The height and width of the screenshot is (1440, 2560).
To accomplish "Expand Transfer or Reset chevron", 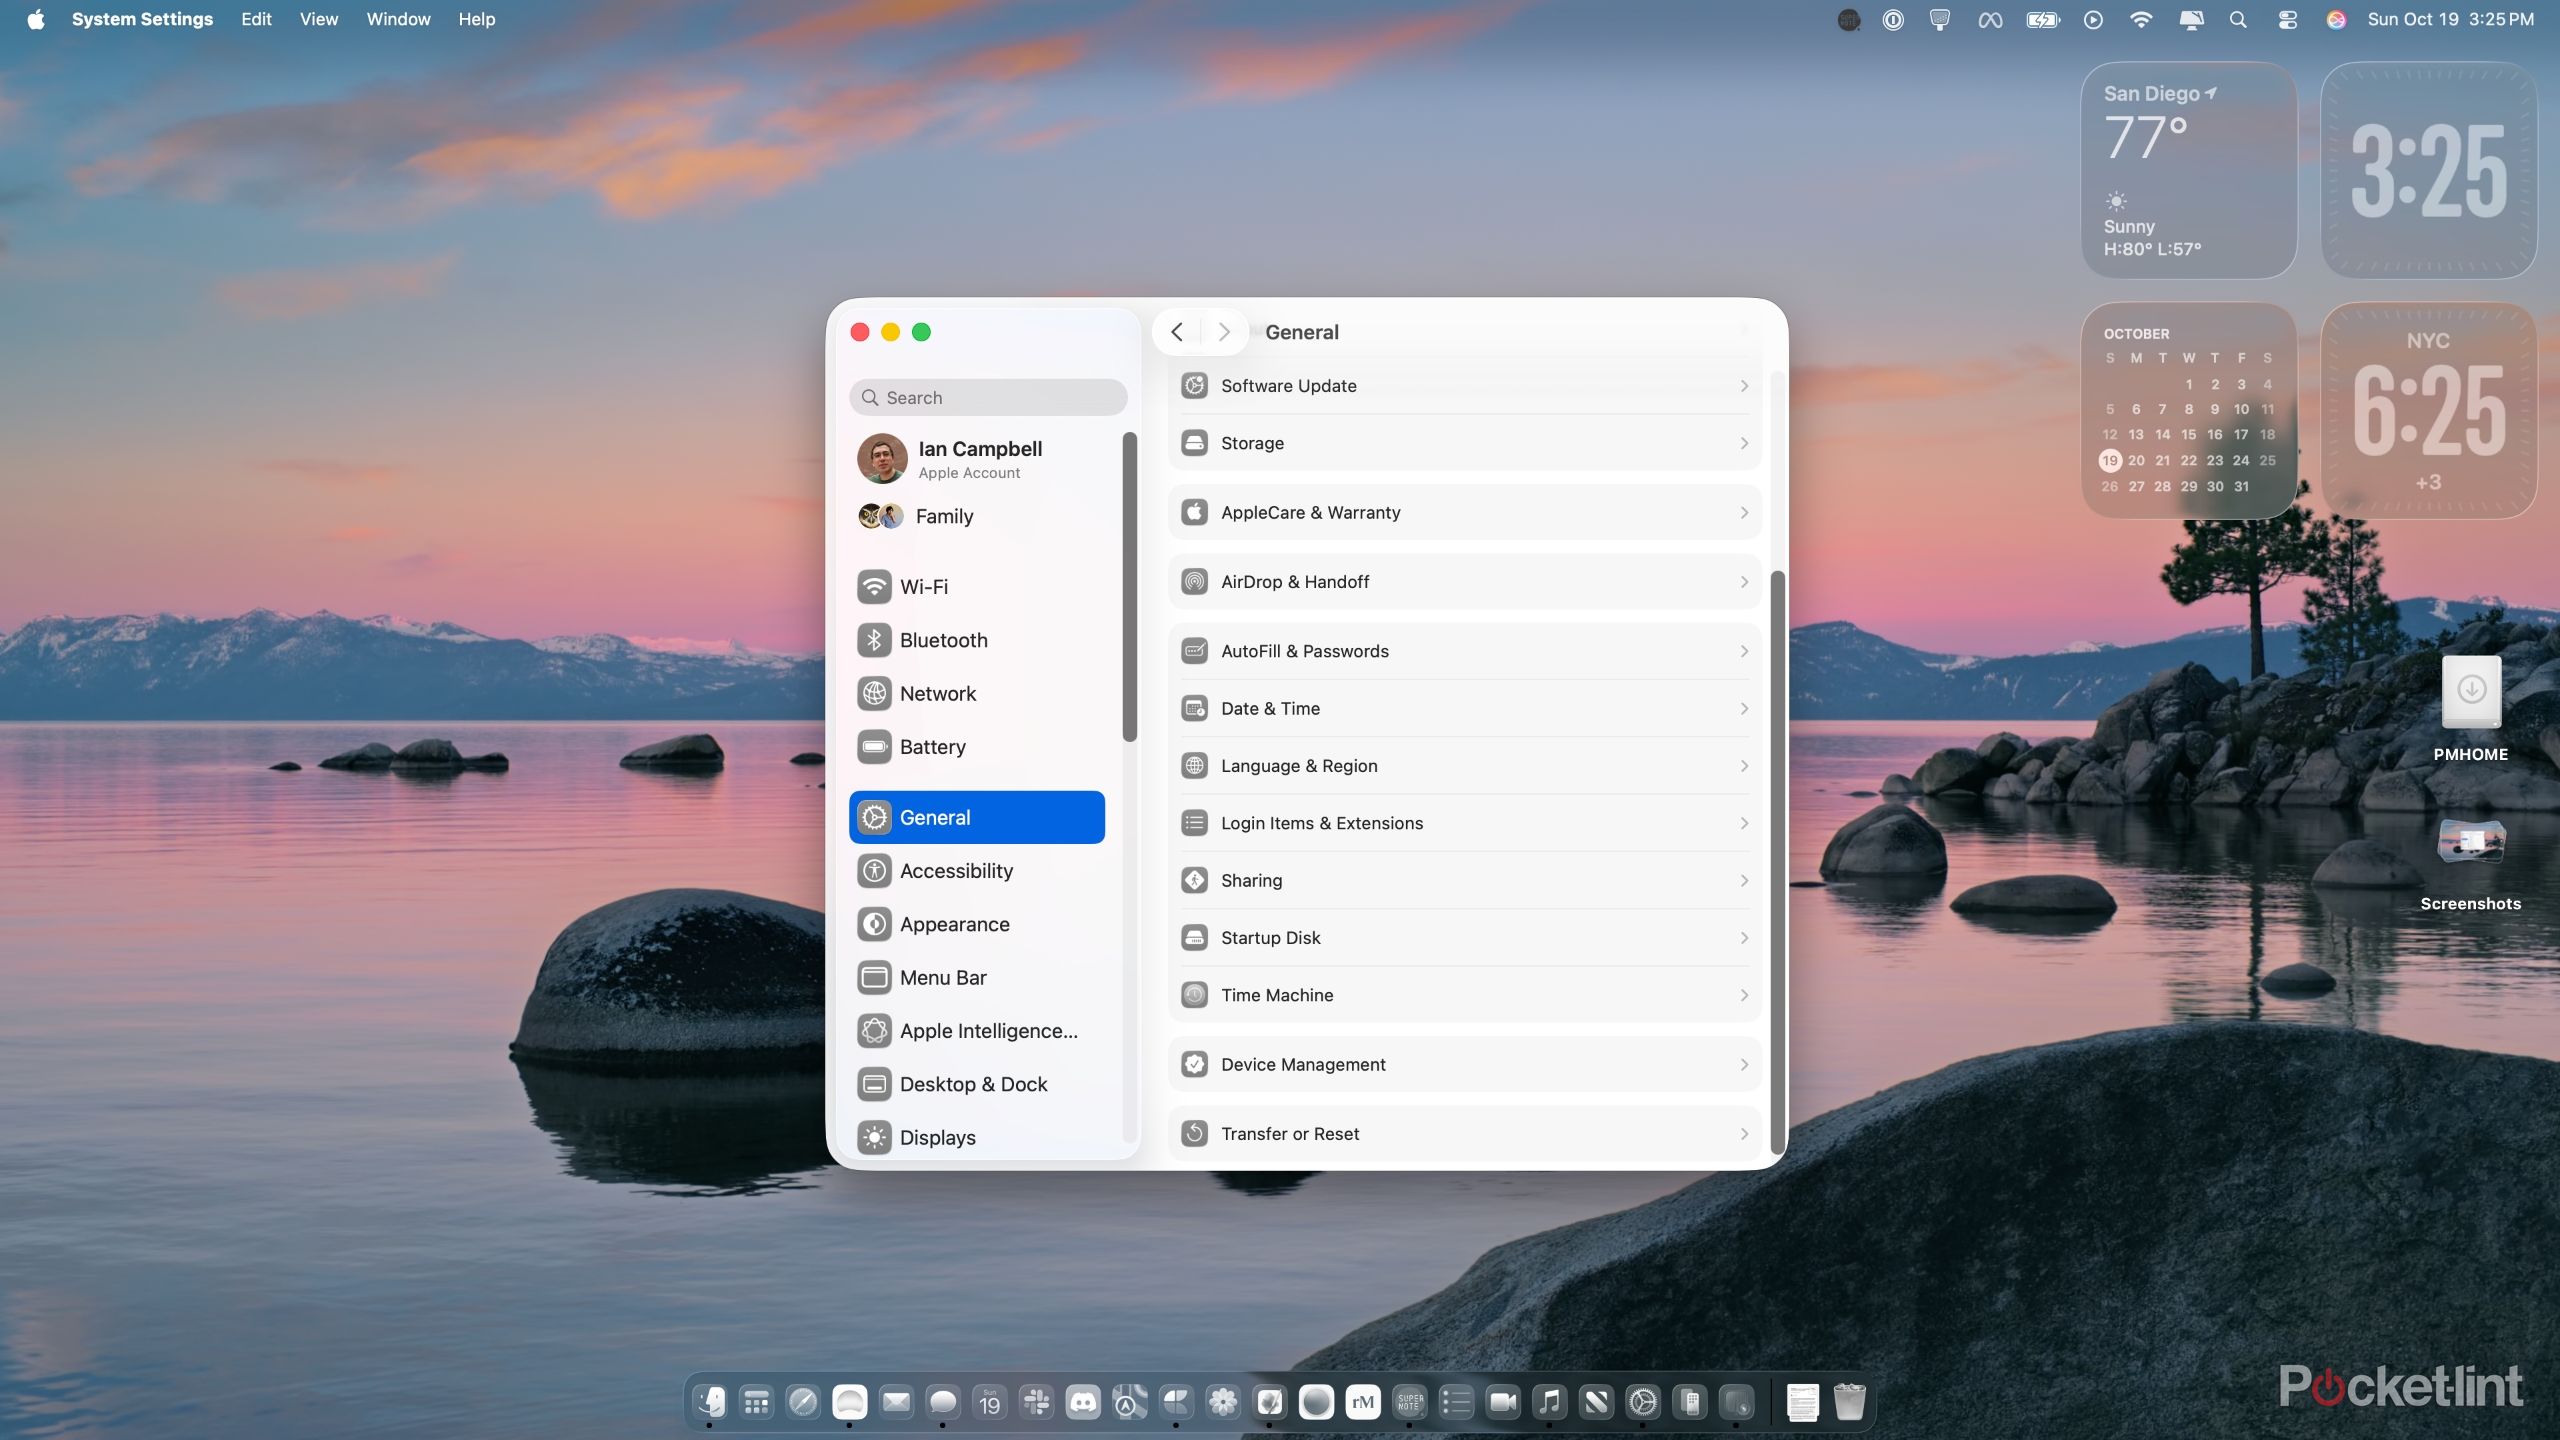I will pyautogui.click(x=1744, y=1134).
